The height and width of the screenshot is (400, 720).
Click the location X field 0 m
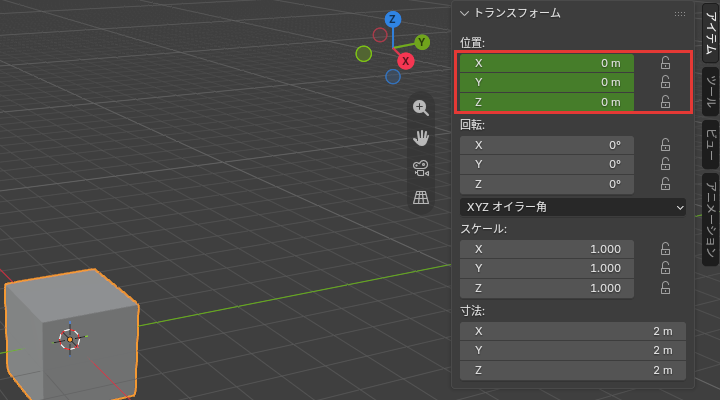coord(547,63)
